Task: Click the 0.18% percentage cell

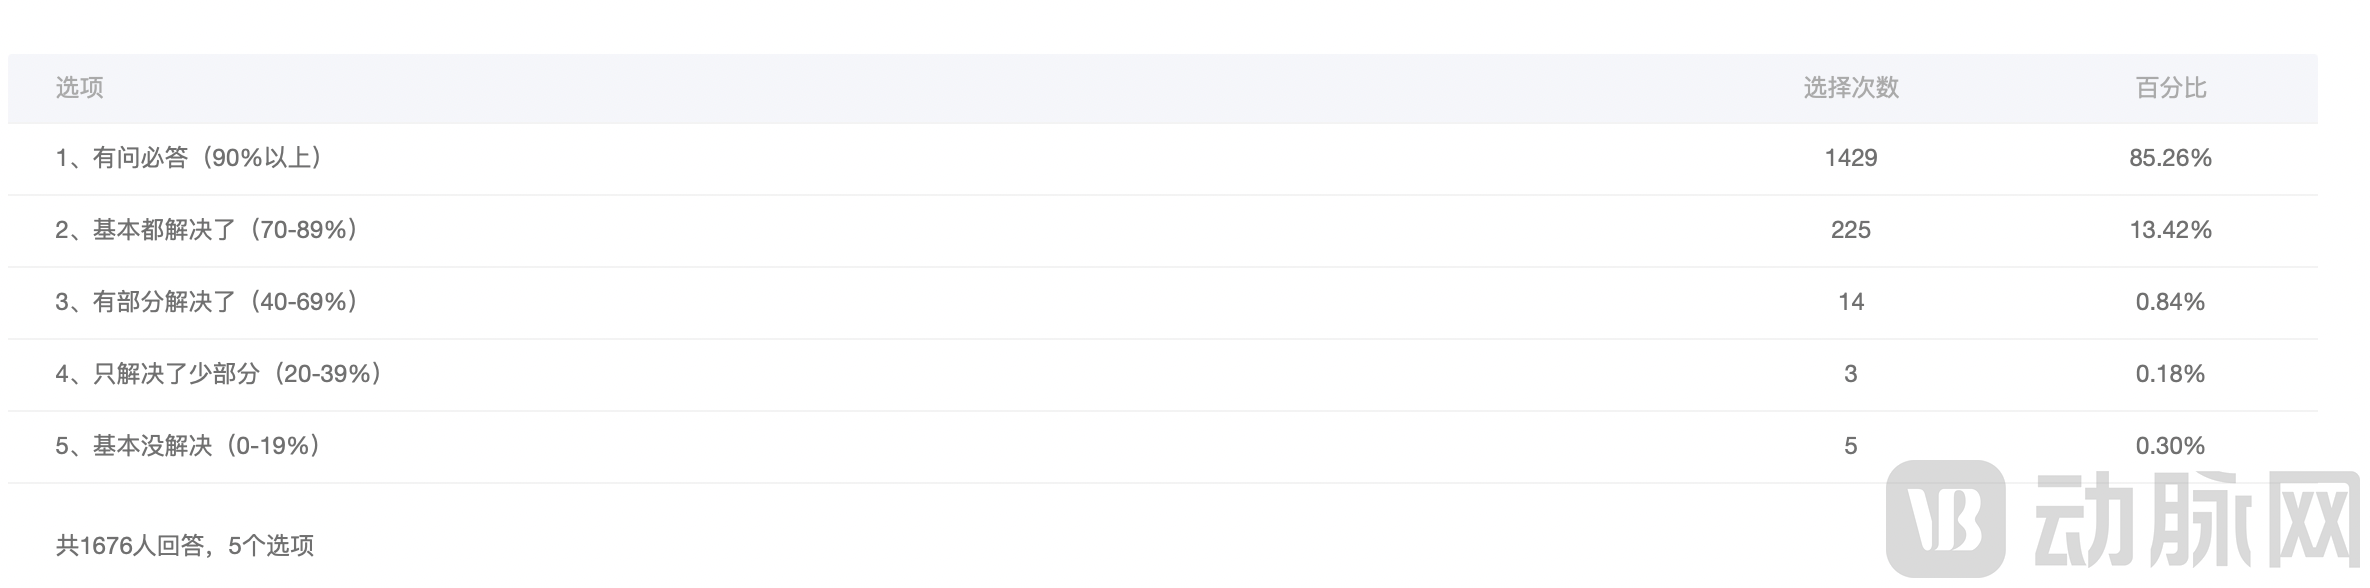Action: (2170, 374)
